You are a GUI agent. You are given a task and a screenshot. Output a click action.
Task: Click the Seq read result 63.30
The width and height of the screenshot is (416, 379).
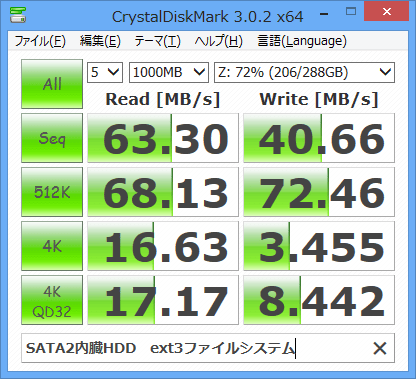(163, 138)
